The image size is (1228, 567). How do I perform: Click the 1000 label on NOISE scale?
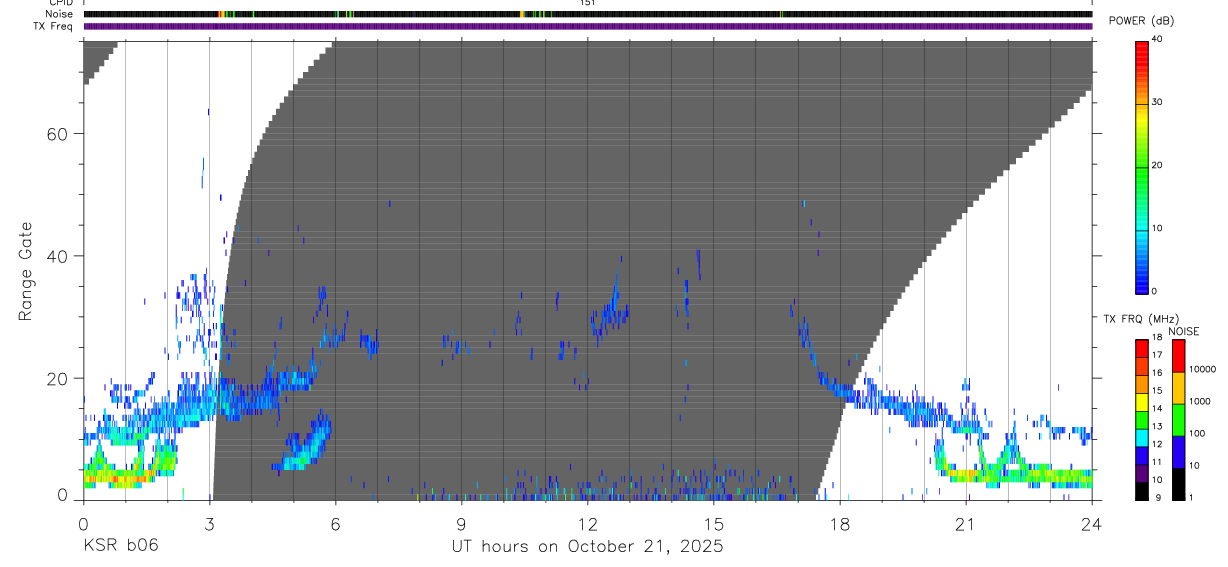click(x=1200, y=401)
